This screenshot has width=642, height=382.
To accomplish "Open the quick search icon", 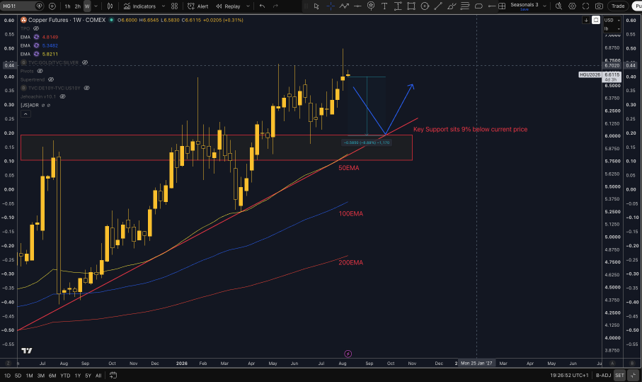I will [558, 6].
